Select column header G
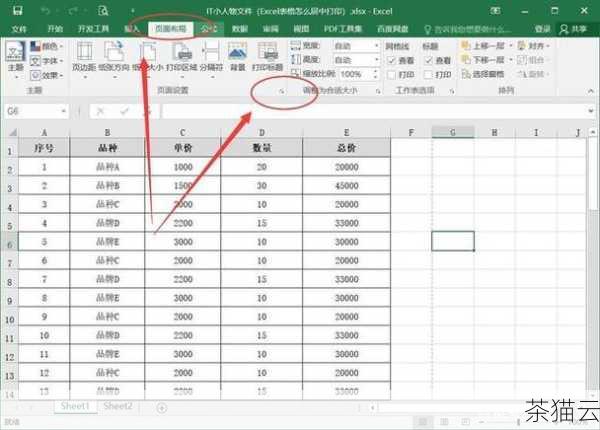Screen dimensions: 600x430 click(453, 132)
